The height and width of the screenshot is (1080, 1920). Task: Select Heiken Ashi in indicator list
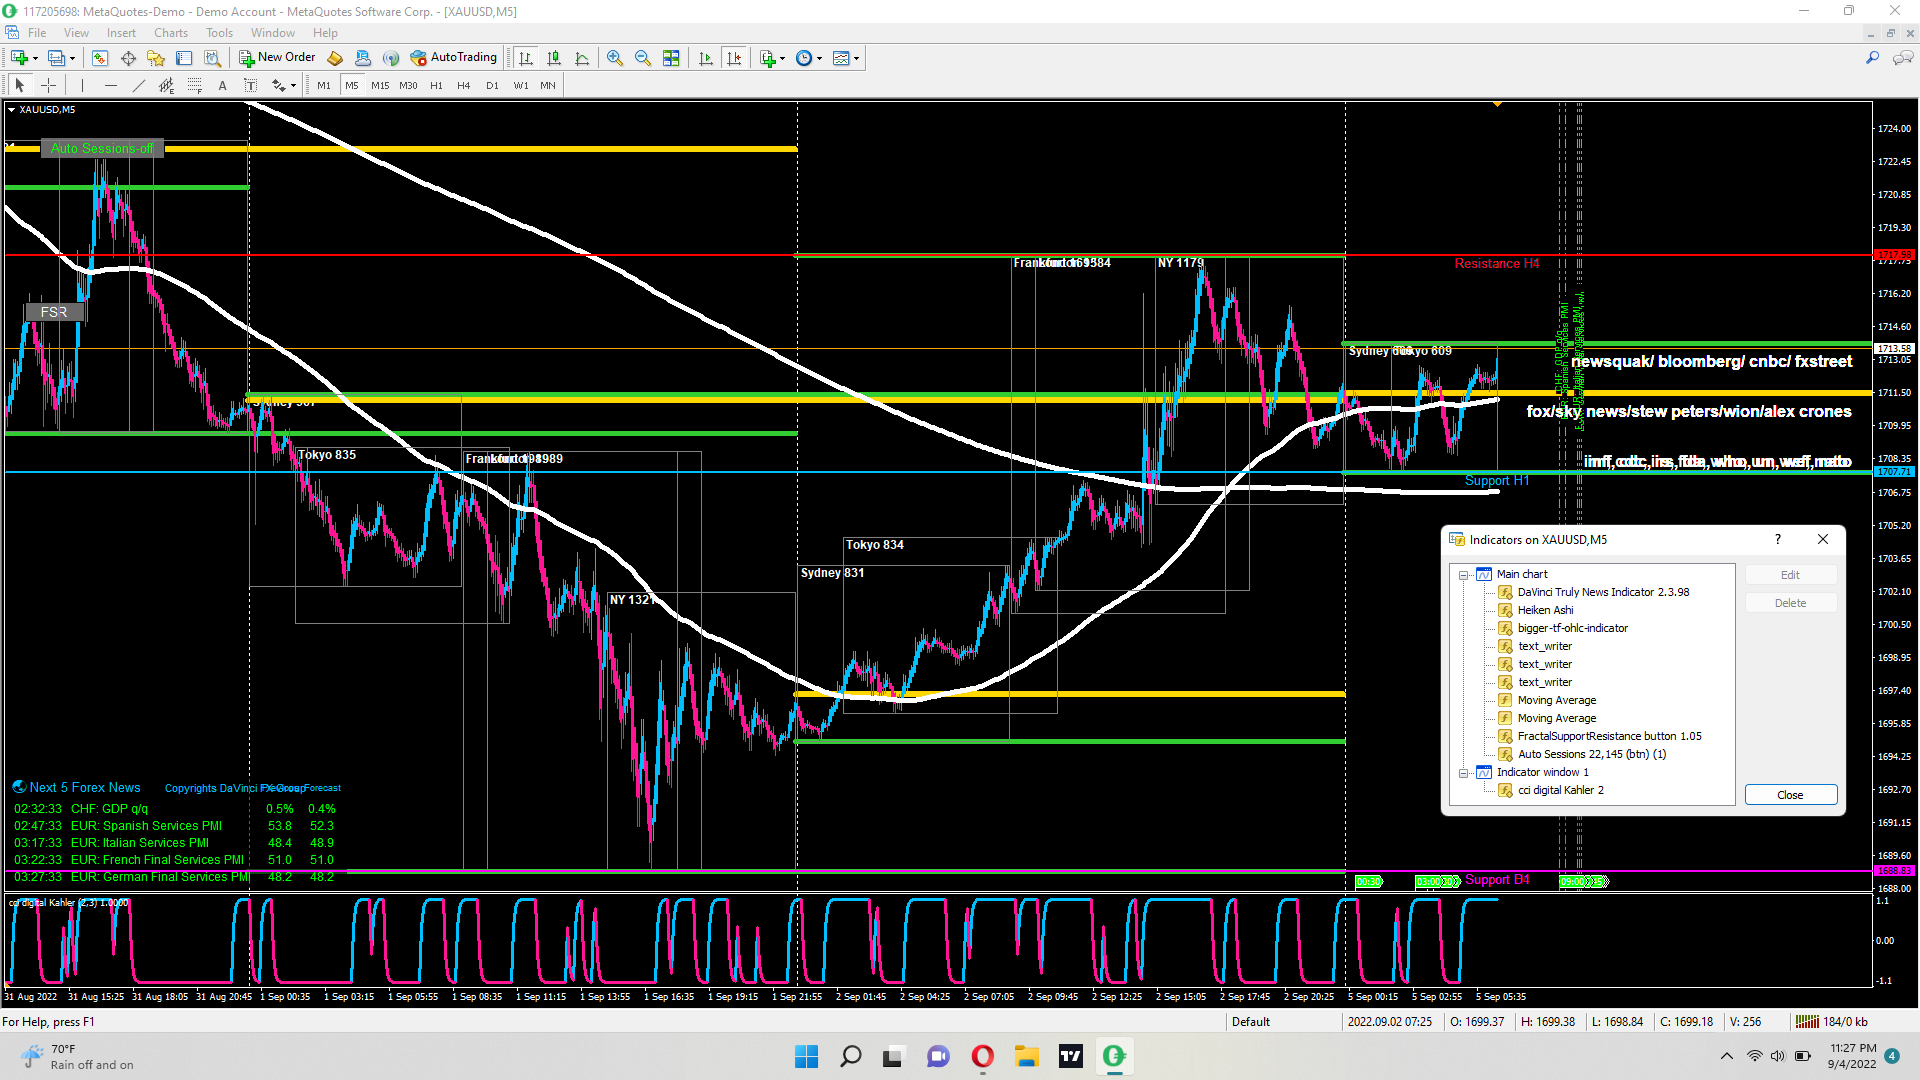click(x=1545, y=610)
